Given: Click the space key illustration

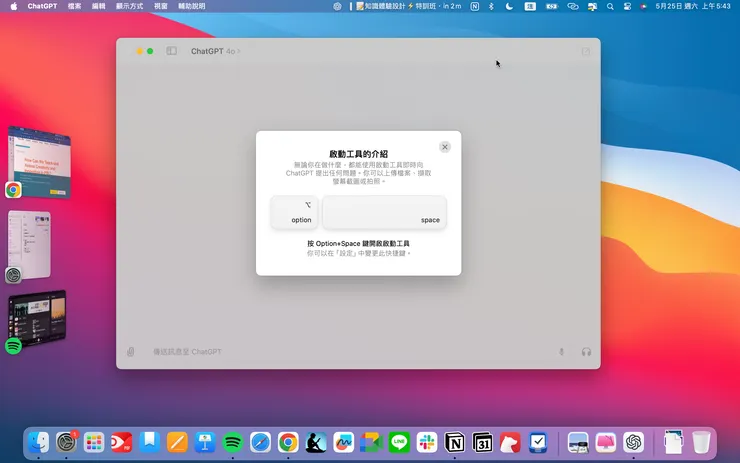Looking at the screenshot, I should (x=384, y=212).
